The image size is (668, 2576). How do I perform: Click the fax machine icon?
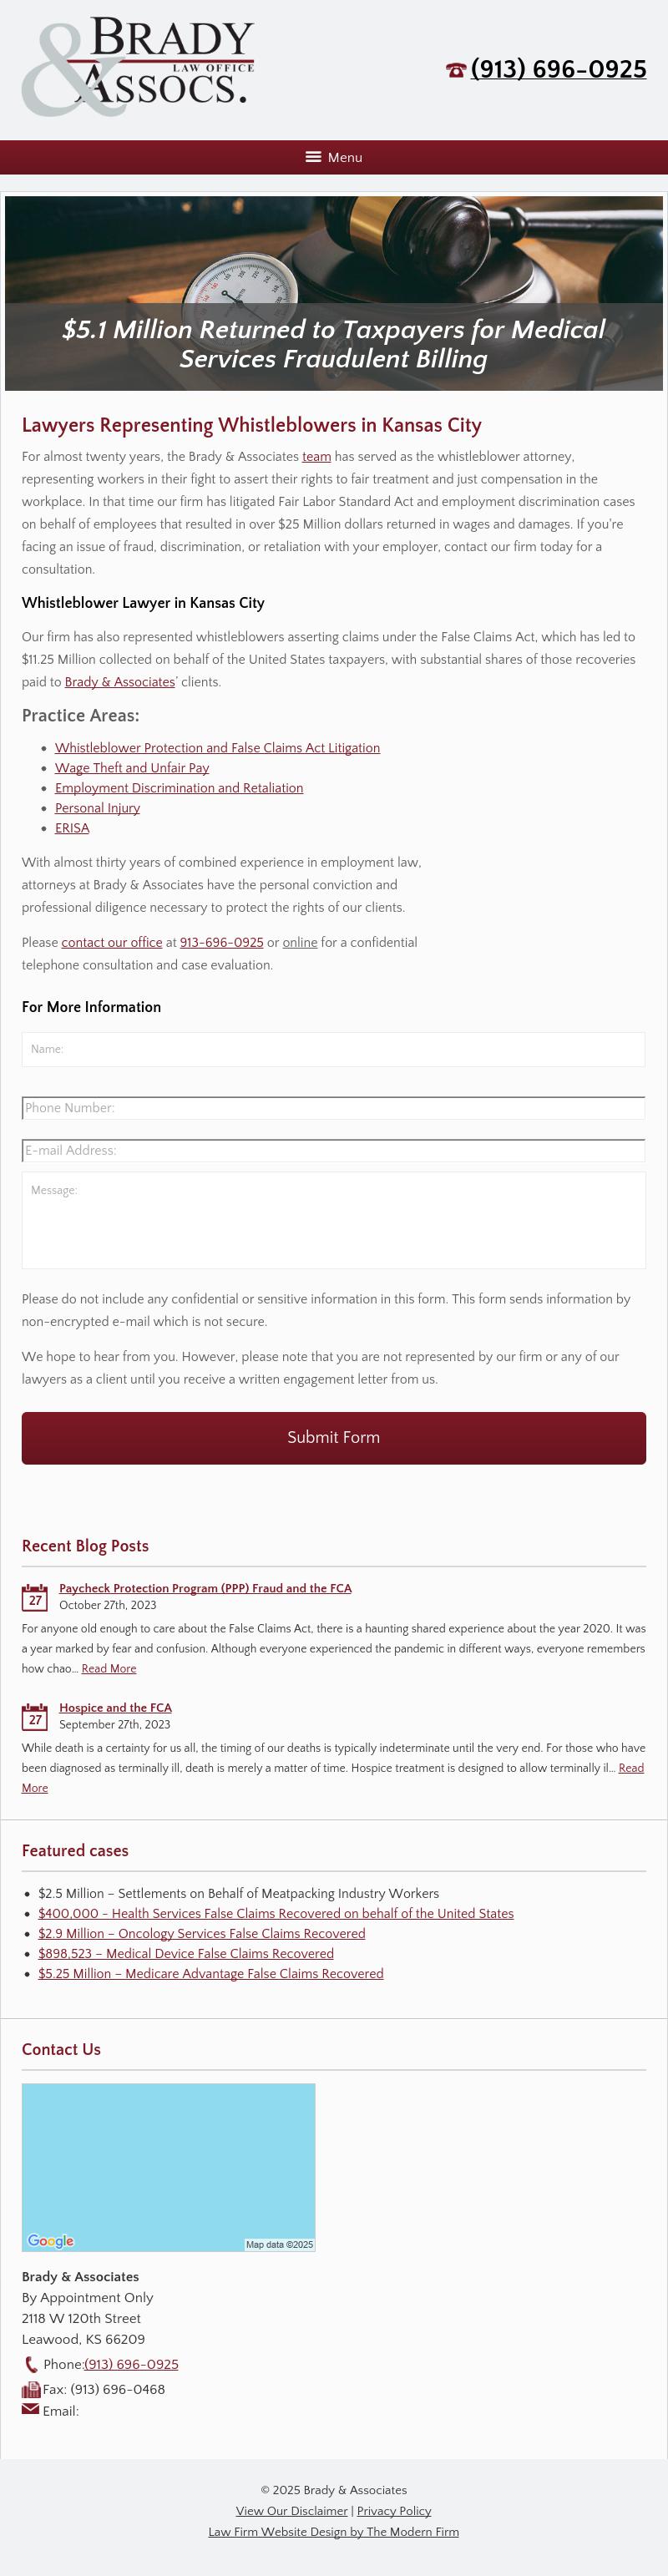click(31, 2390)
